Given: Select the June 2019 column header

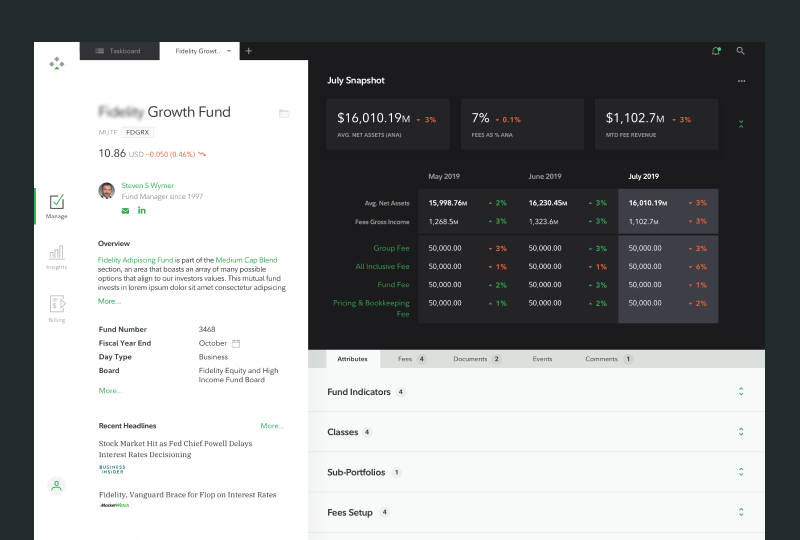Looking at the screenshot, I should point(544,176).
